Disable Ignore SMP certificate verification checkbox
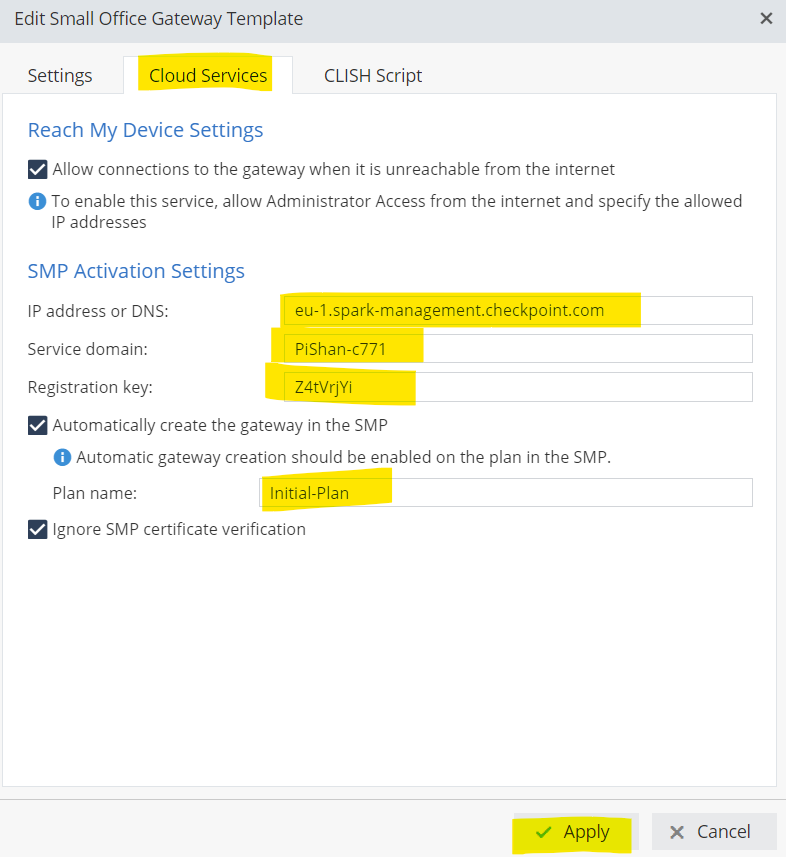The width and height of the screenshot is (786, 857). (38, 529)
